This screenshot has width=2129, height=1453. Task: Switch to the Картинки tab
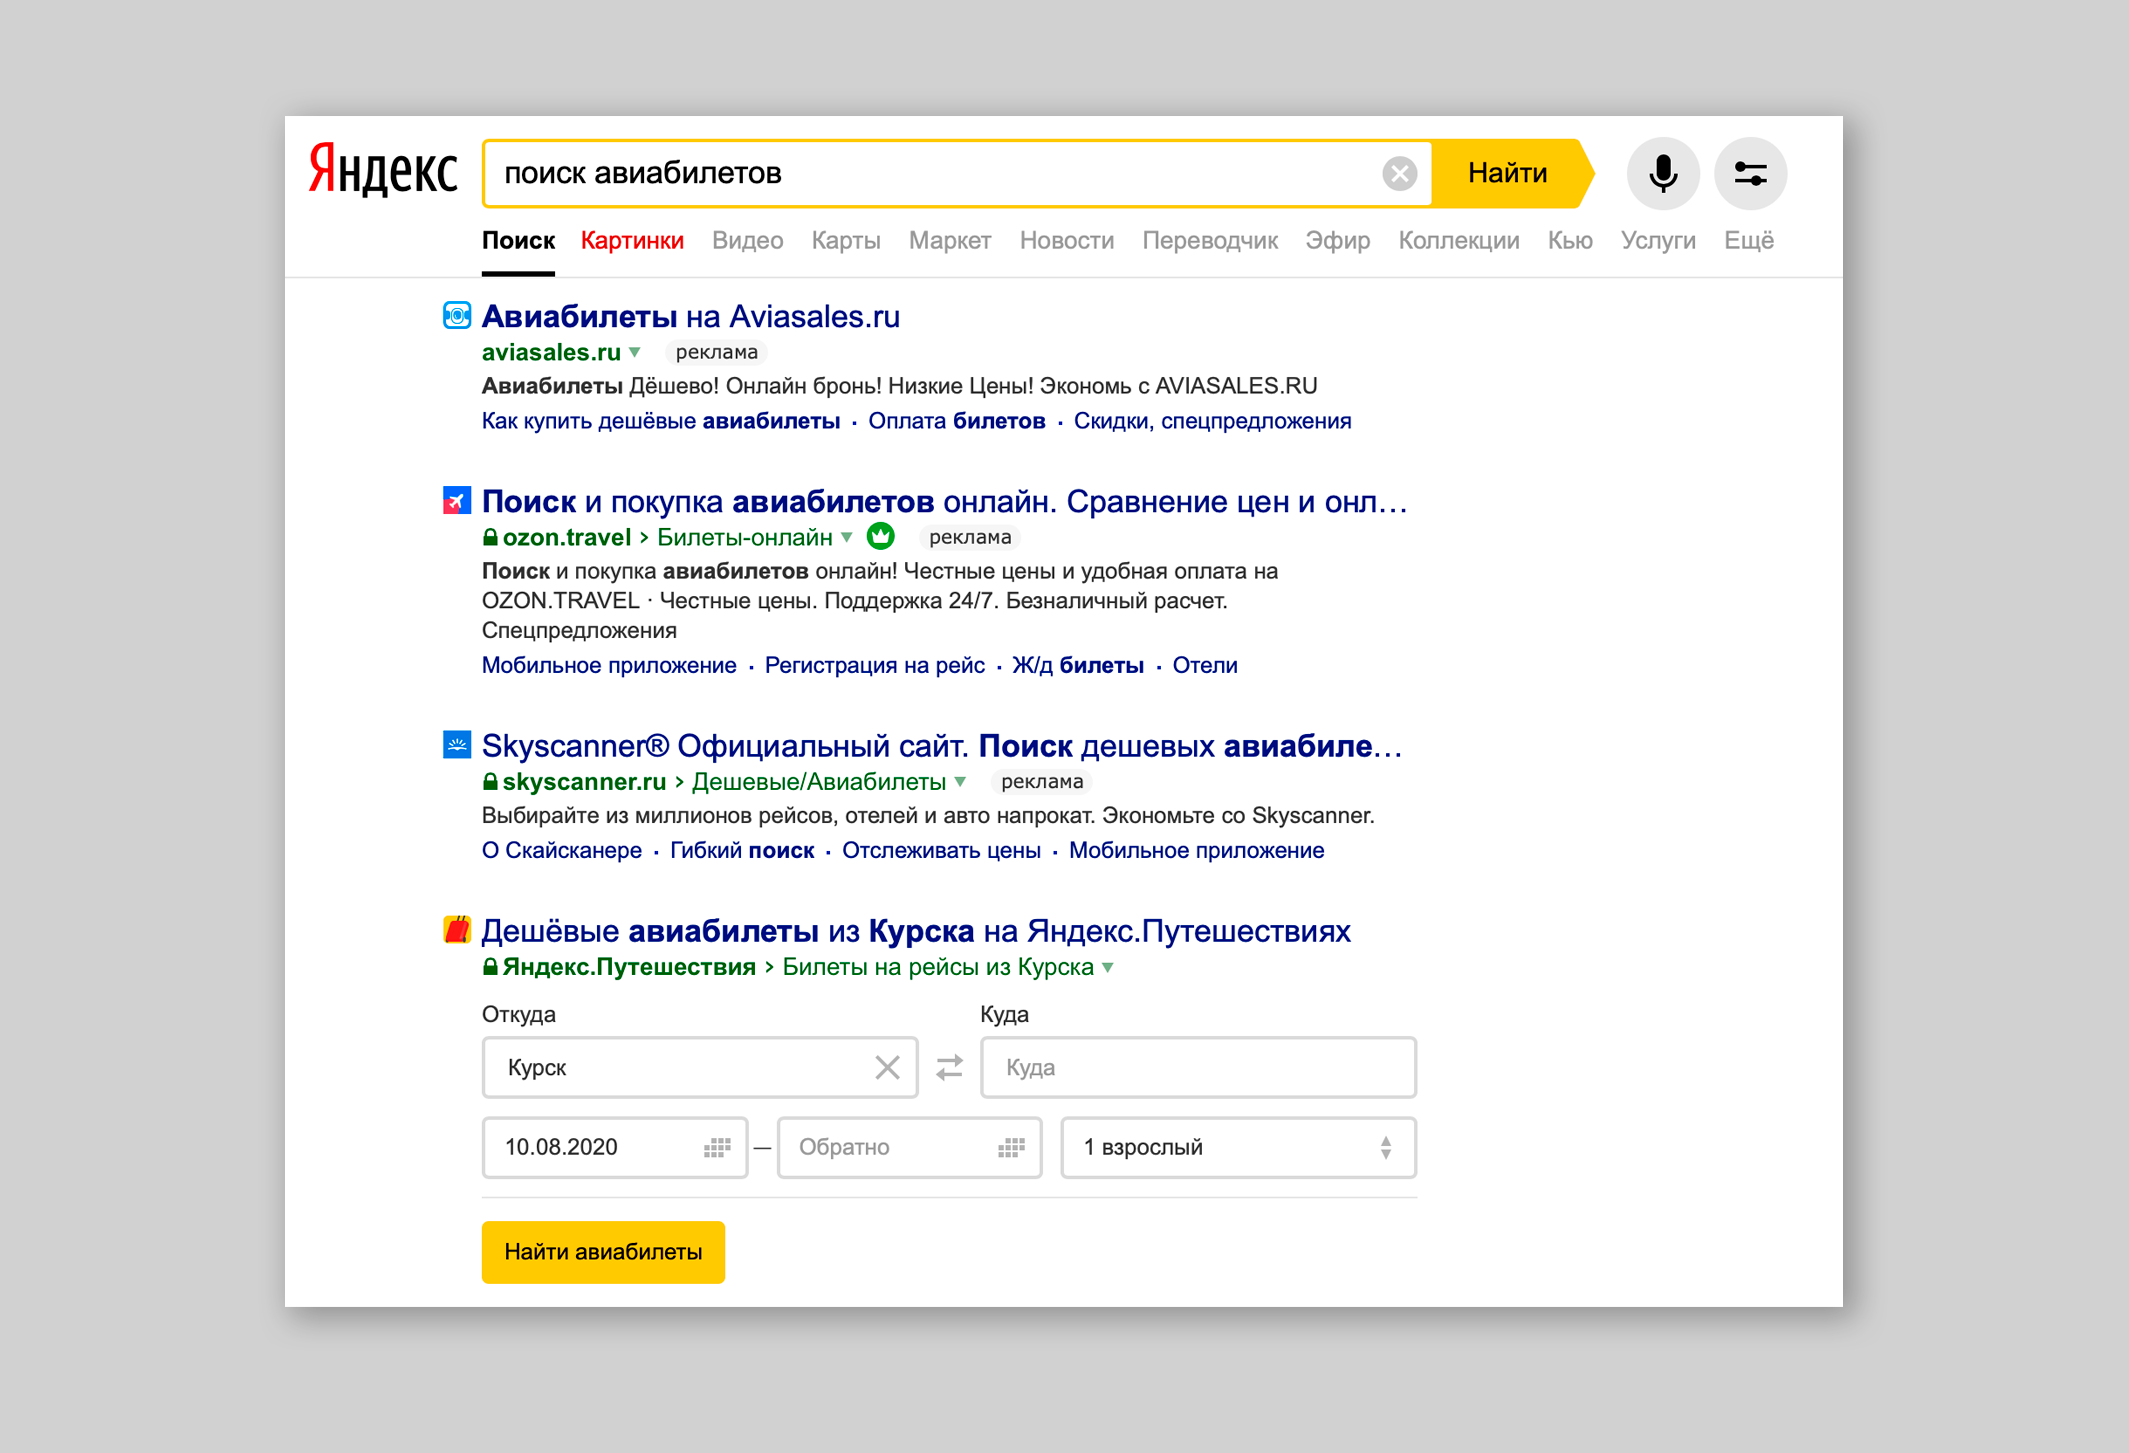coord(632,241)
